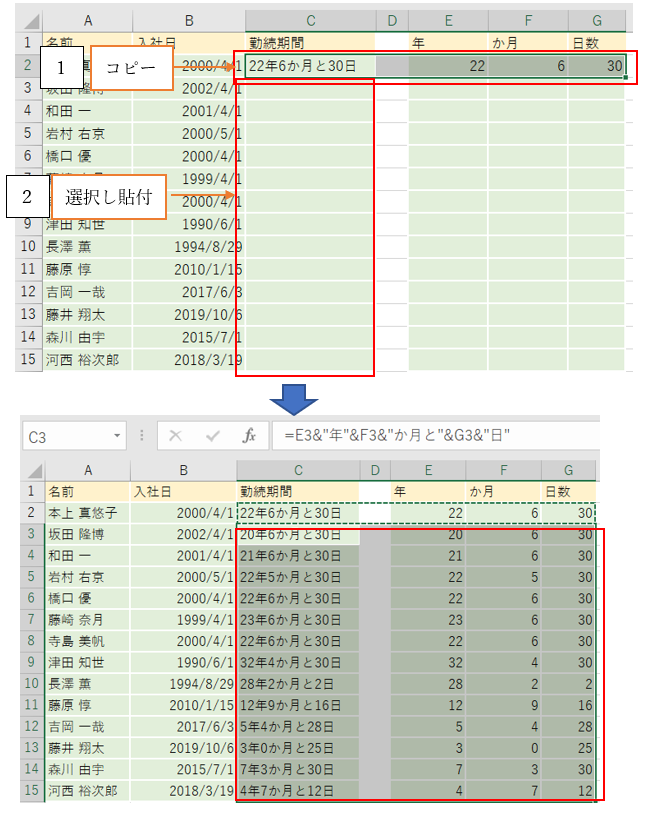Click the Insert Function fx icon
Image resolution: width=647 pixels, height=813 pixels.
point(250,436)
